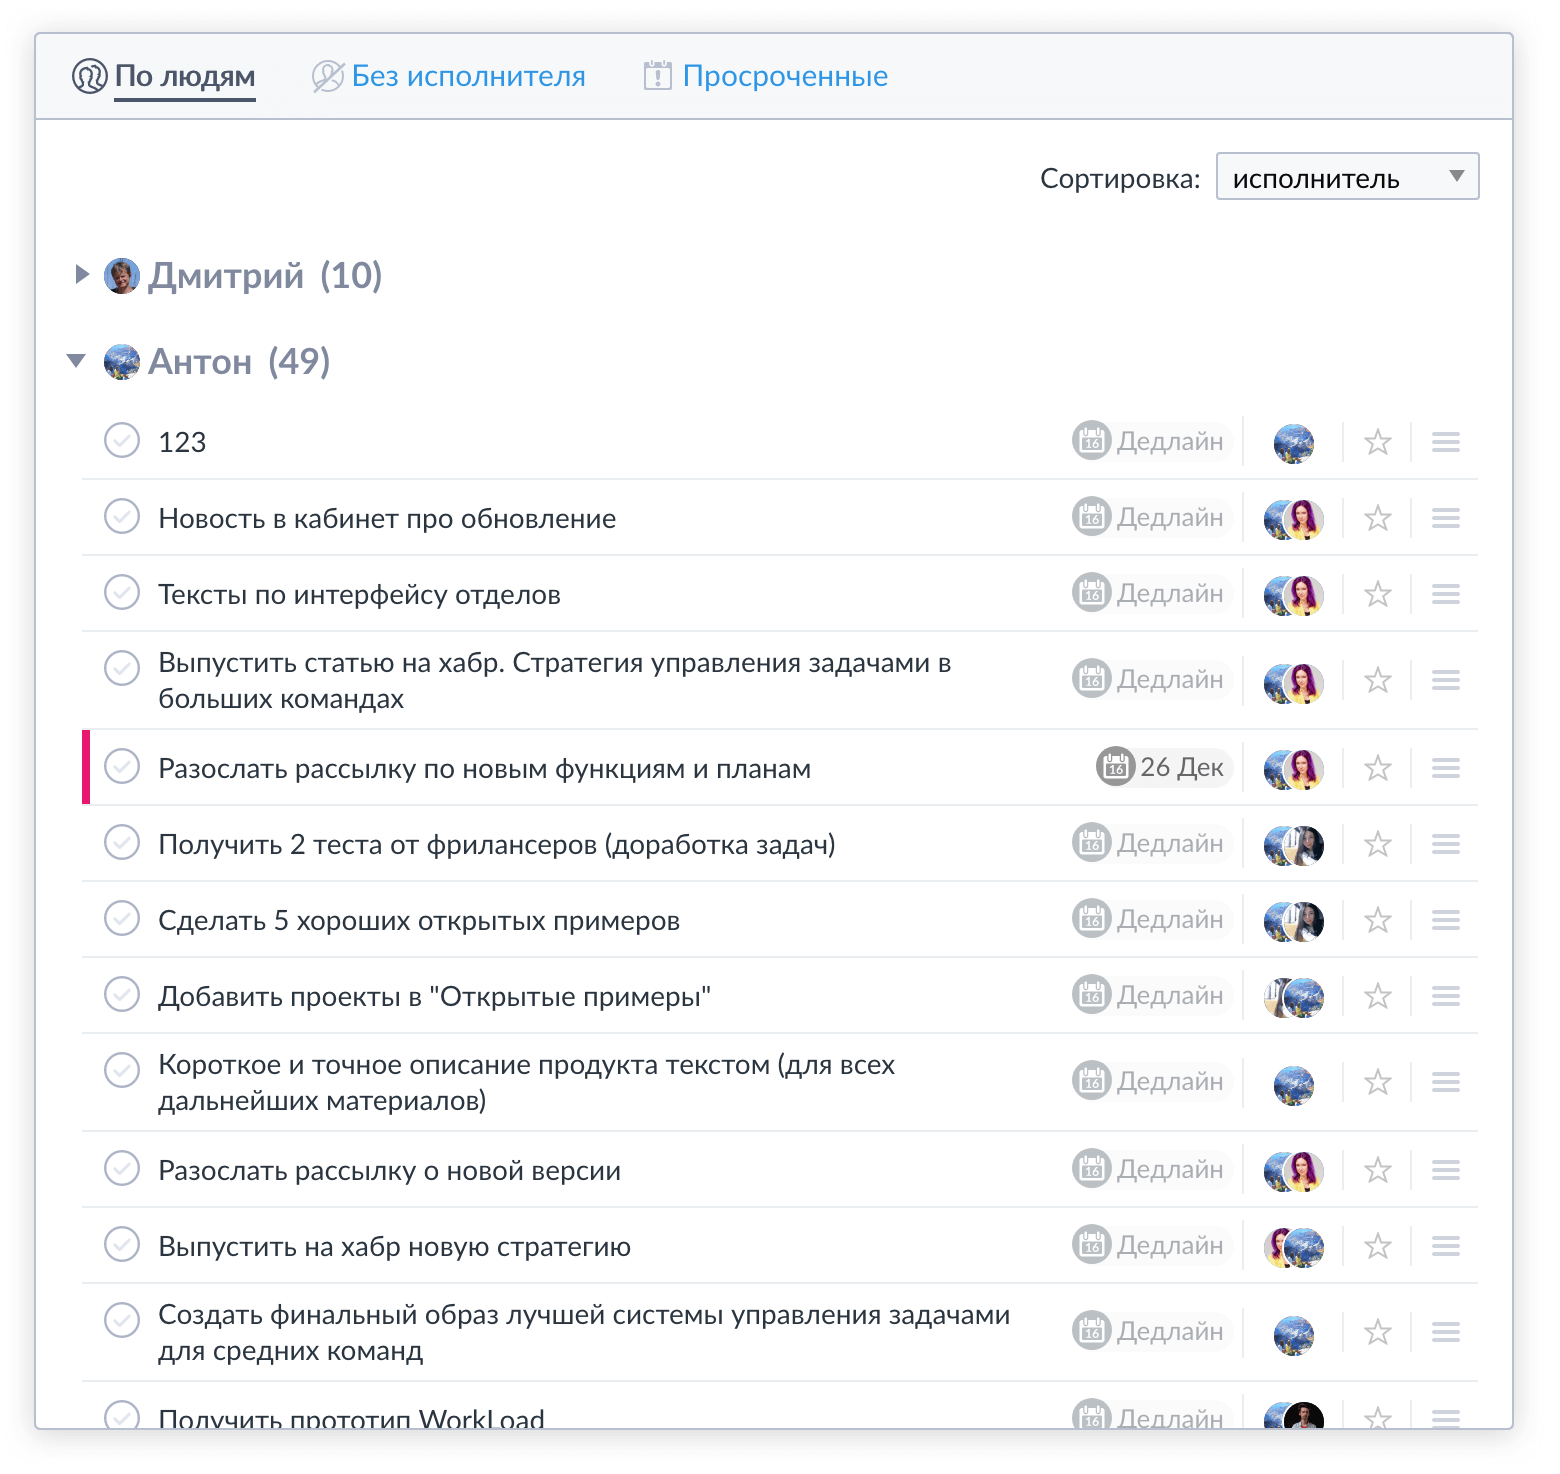Click assignee avatar on task '123'
The width and height of the screenshot is (1560, 1474).
pos(1293,443)
